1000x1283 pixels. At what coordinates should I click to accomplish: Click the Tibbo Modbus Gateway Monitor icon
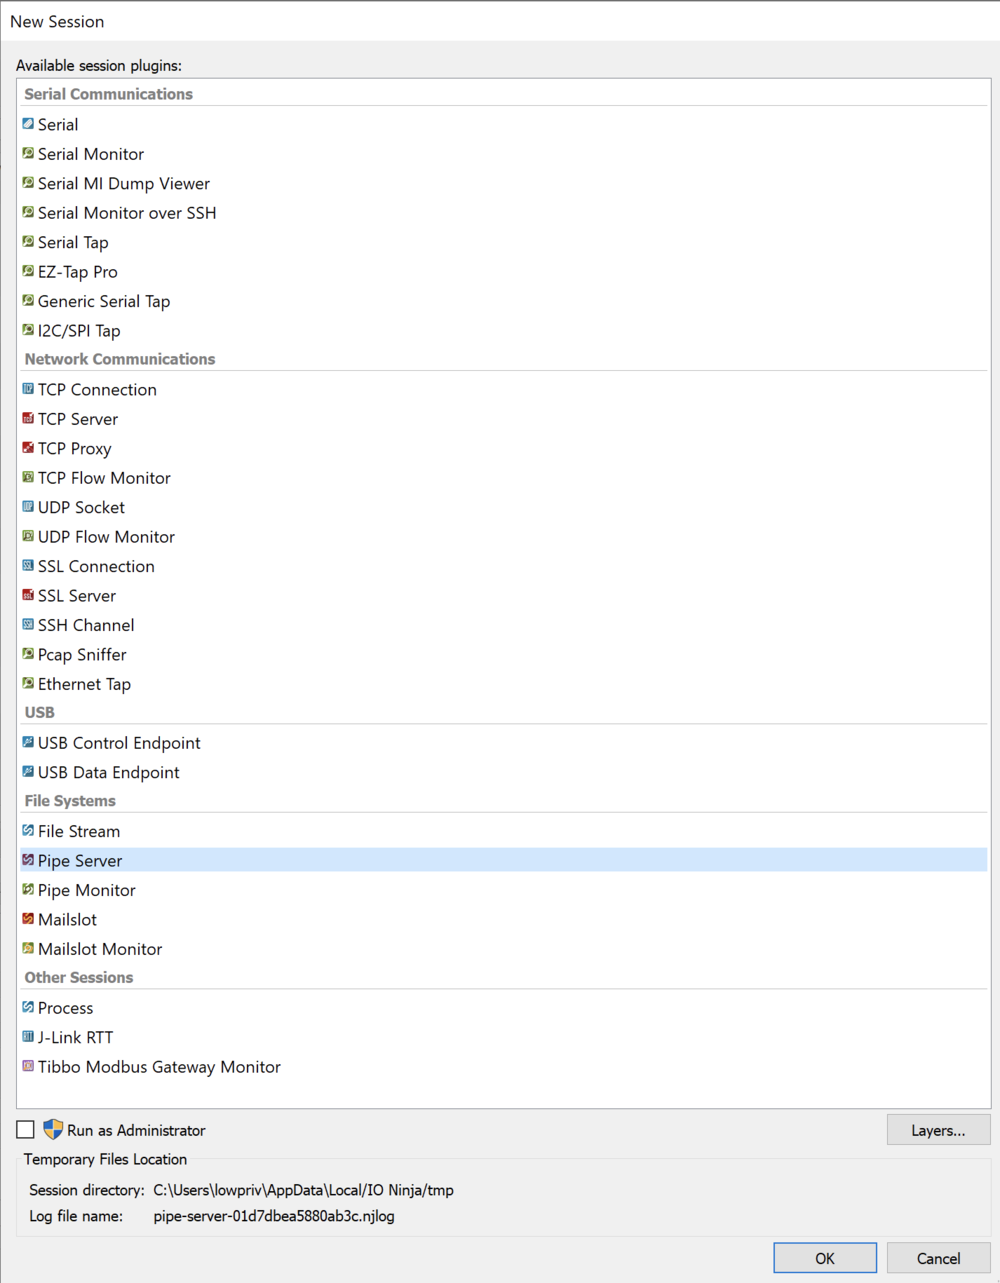(28, 1066)
